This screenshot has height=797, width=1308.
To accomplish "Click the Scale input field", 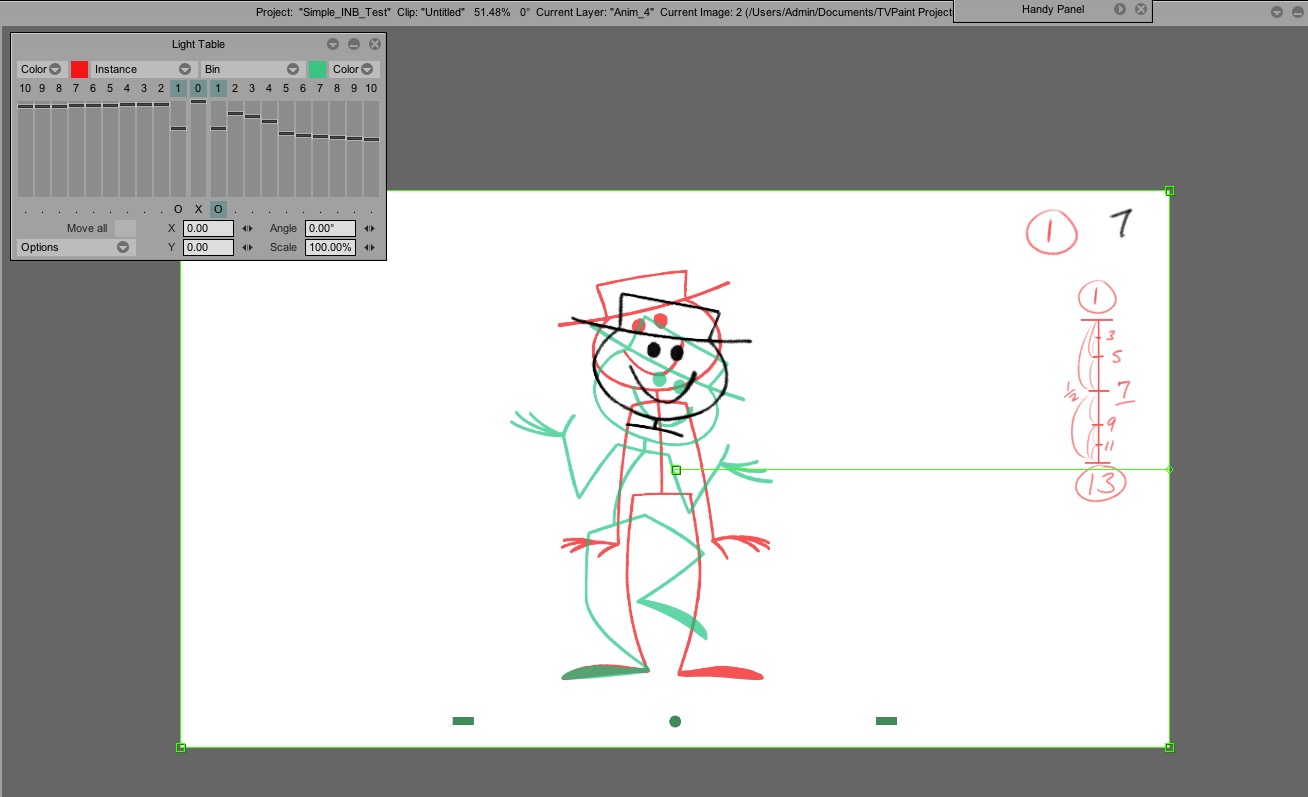I will tap(330, 247).
